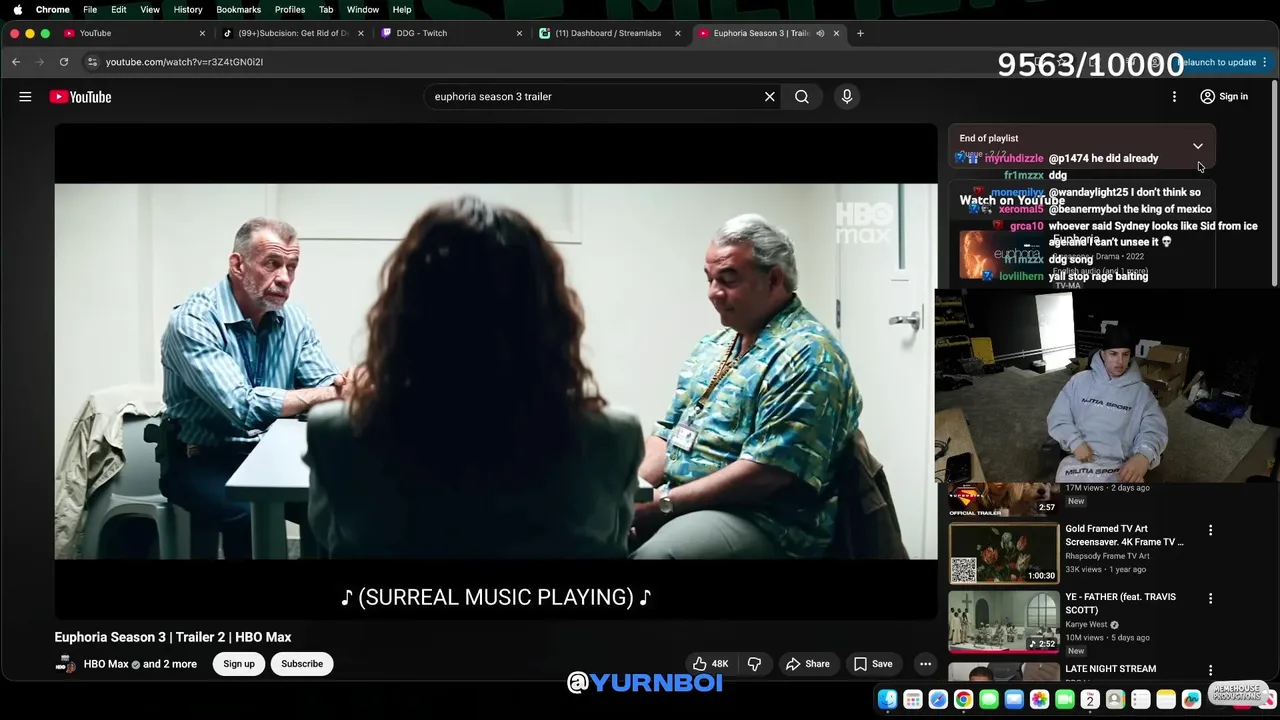1280x720 pixels.
Task: Save the video to a playlist
Action: click(x=872, y=664)
